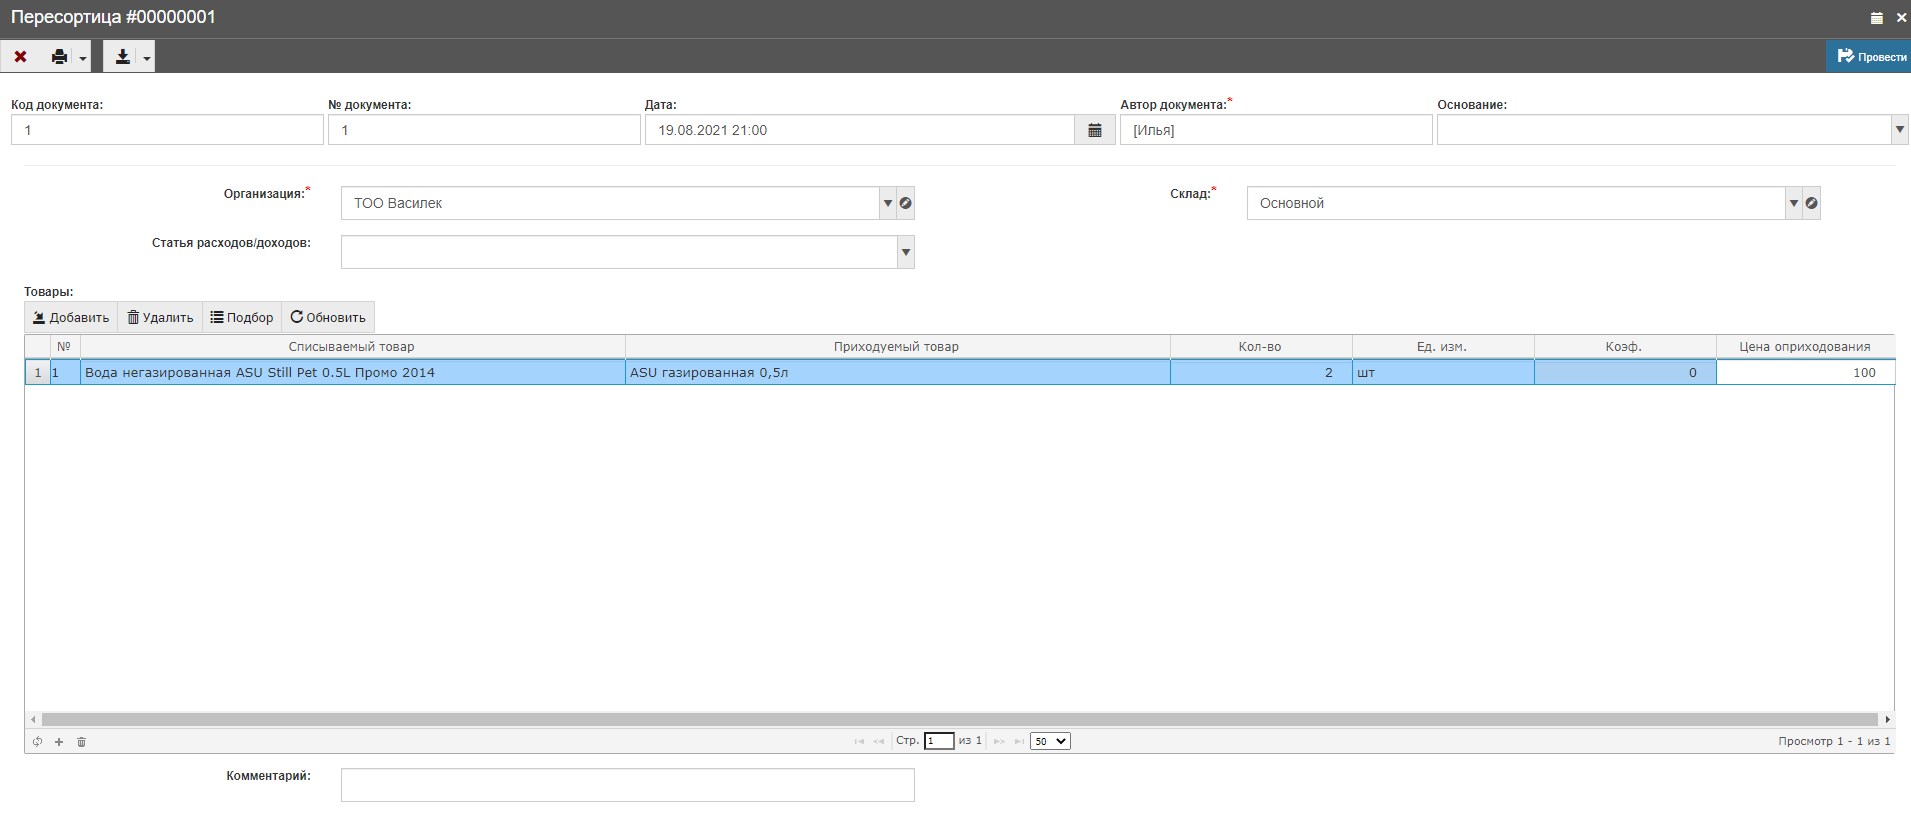Click the calendar icon in title bar
Image resolution: width=1911 pixels, height=816 pixels.
click(x=1876, y=18)
